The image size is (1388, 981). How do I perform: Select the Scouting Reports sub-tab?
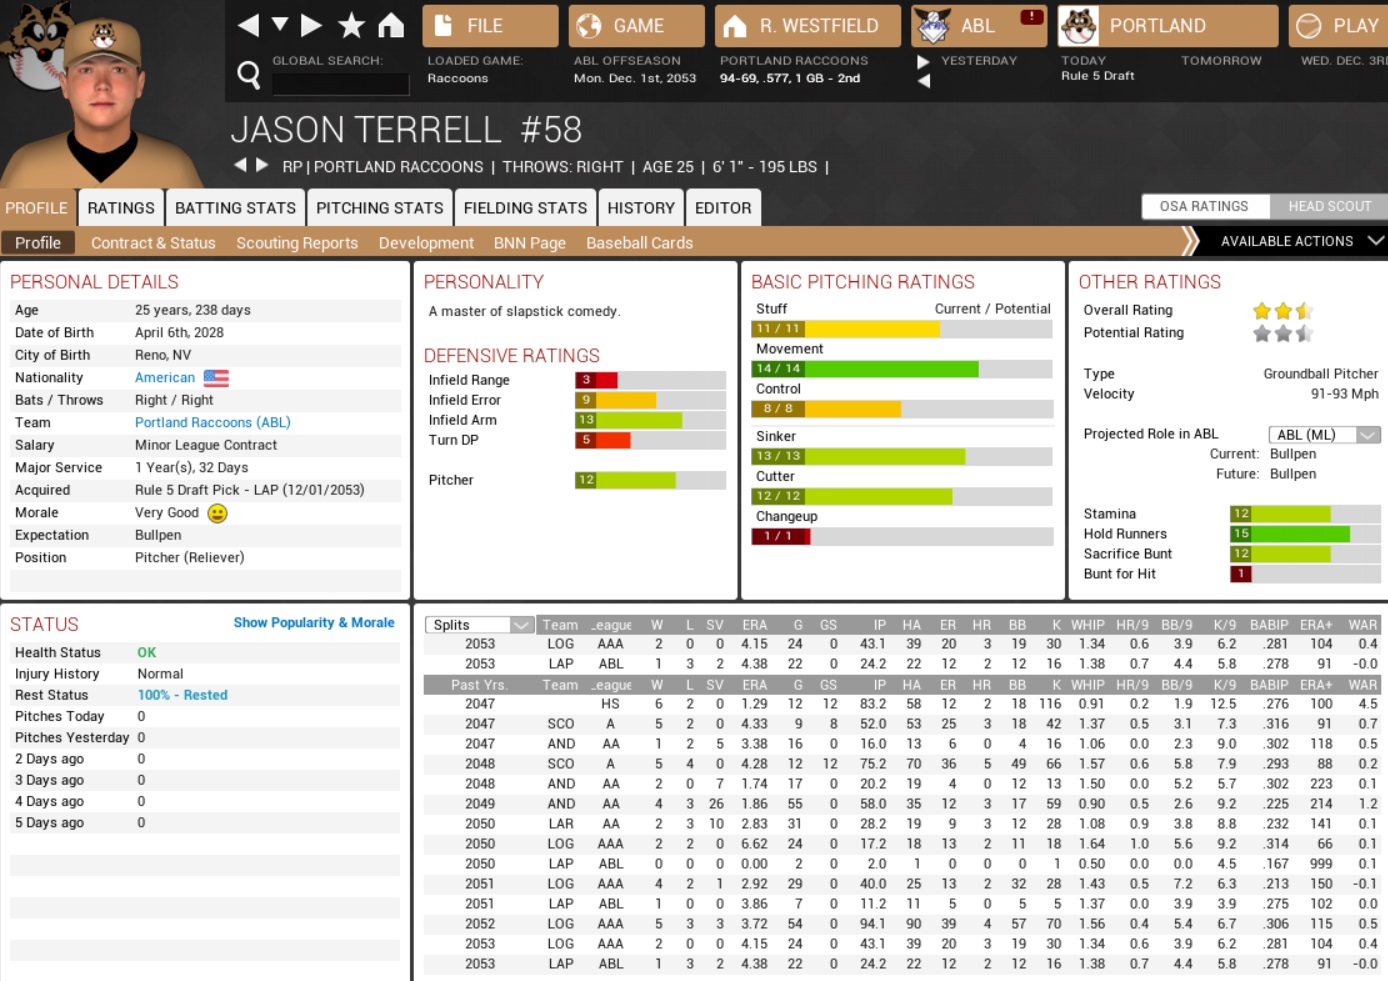coord(297,243)
